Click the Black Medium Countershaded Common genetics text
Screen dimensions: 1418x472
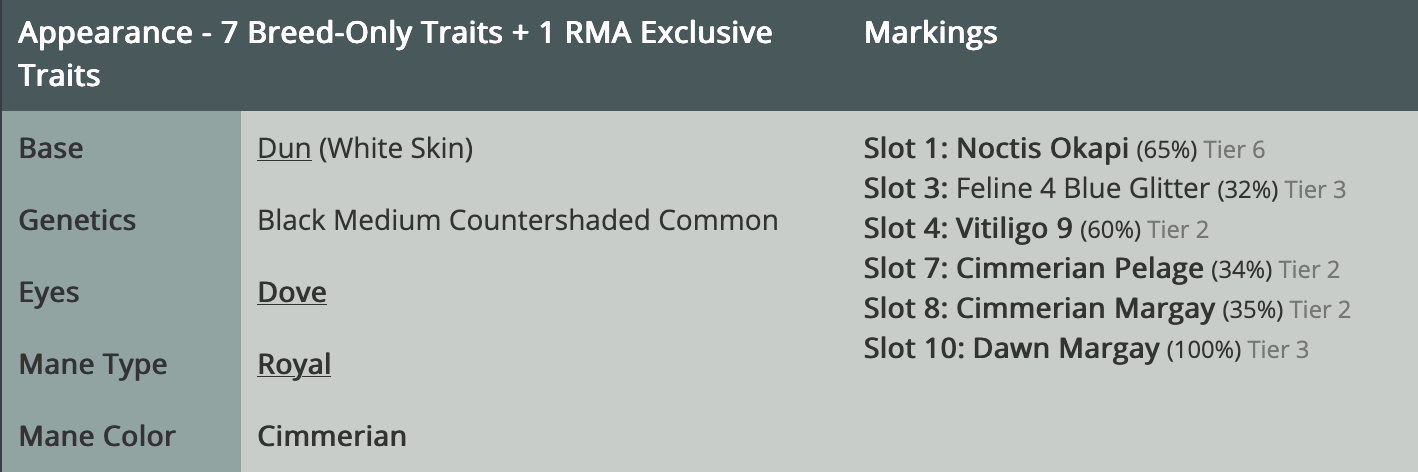click(517, 220)
